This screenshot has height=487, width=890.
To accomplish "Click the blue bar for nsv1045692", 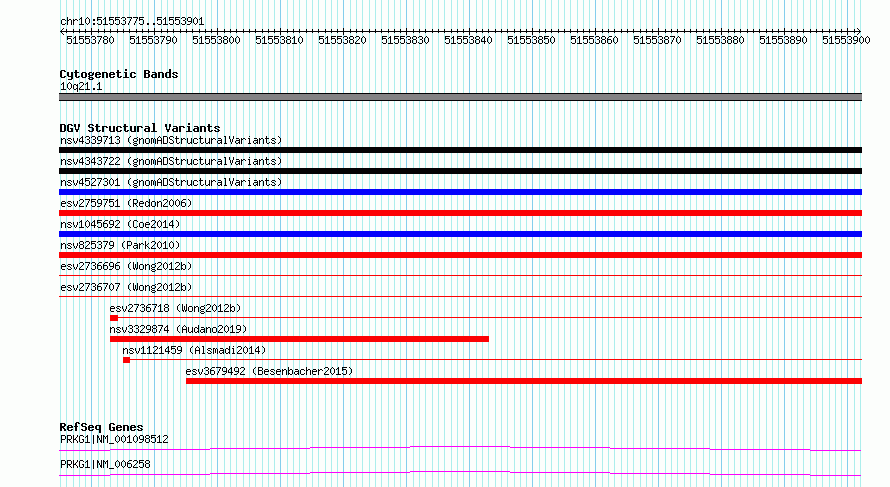I will [x=460, y=234].
